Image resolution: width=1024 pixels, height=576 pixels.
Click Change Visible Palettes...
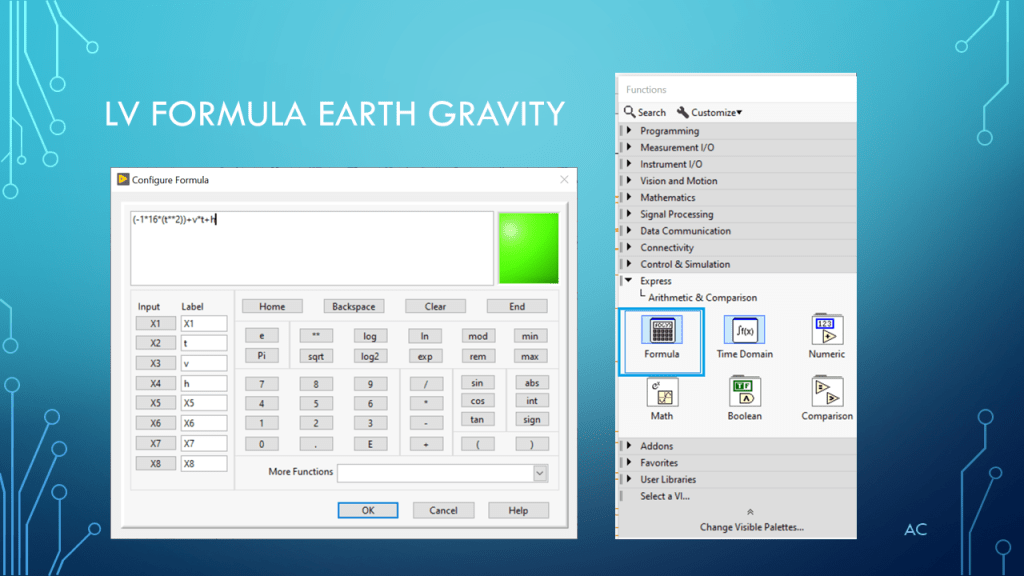751,527
